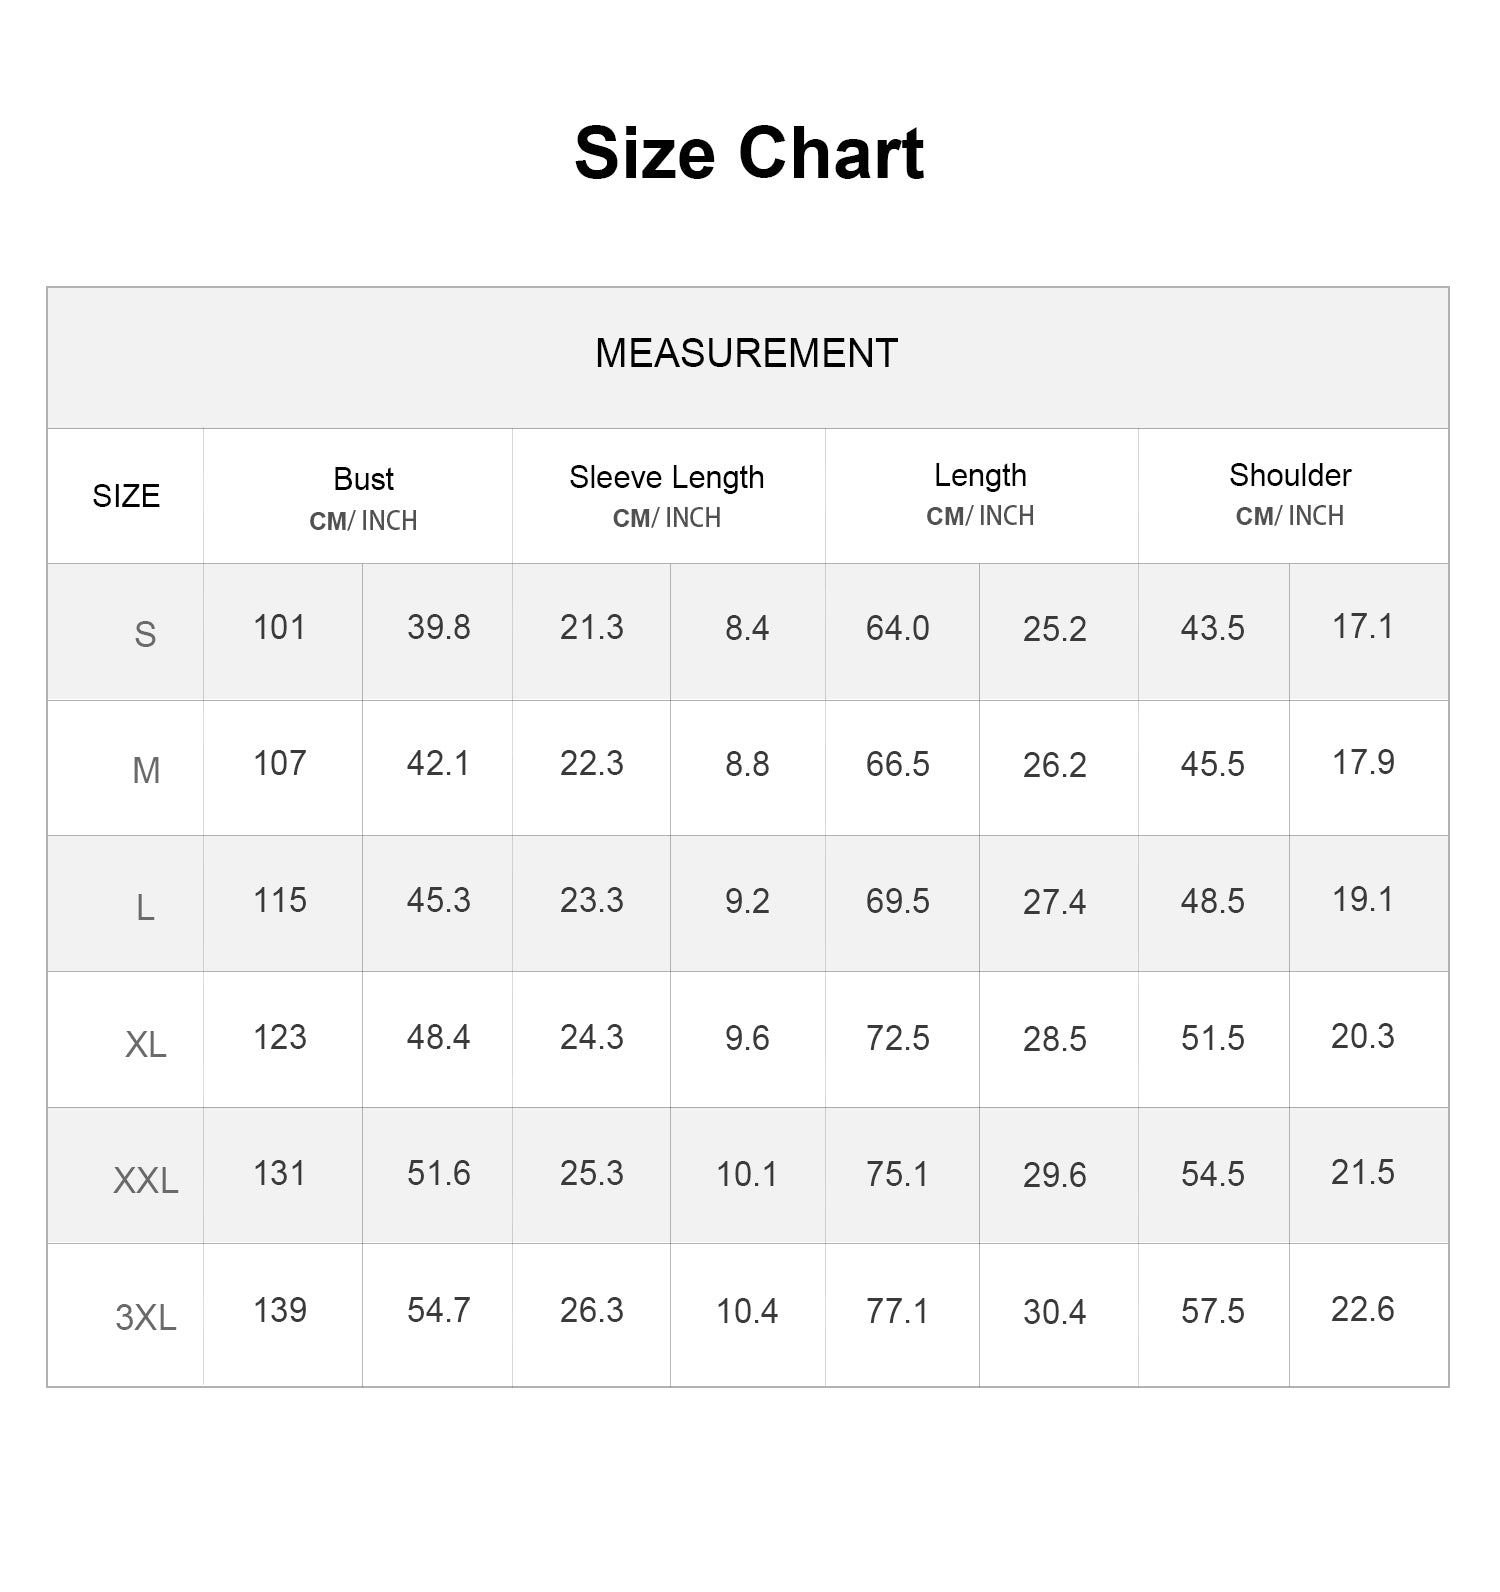This screenshot has height=1592, width=1500.
Task: Click the 23.3 sleeve length cell
Action: pos(591,903)
